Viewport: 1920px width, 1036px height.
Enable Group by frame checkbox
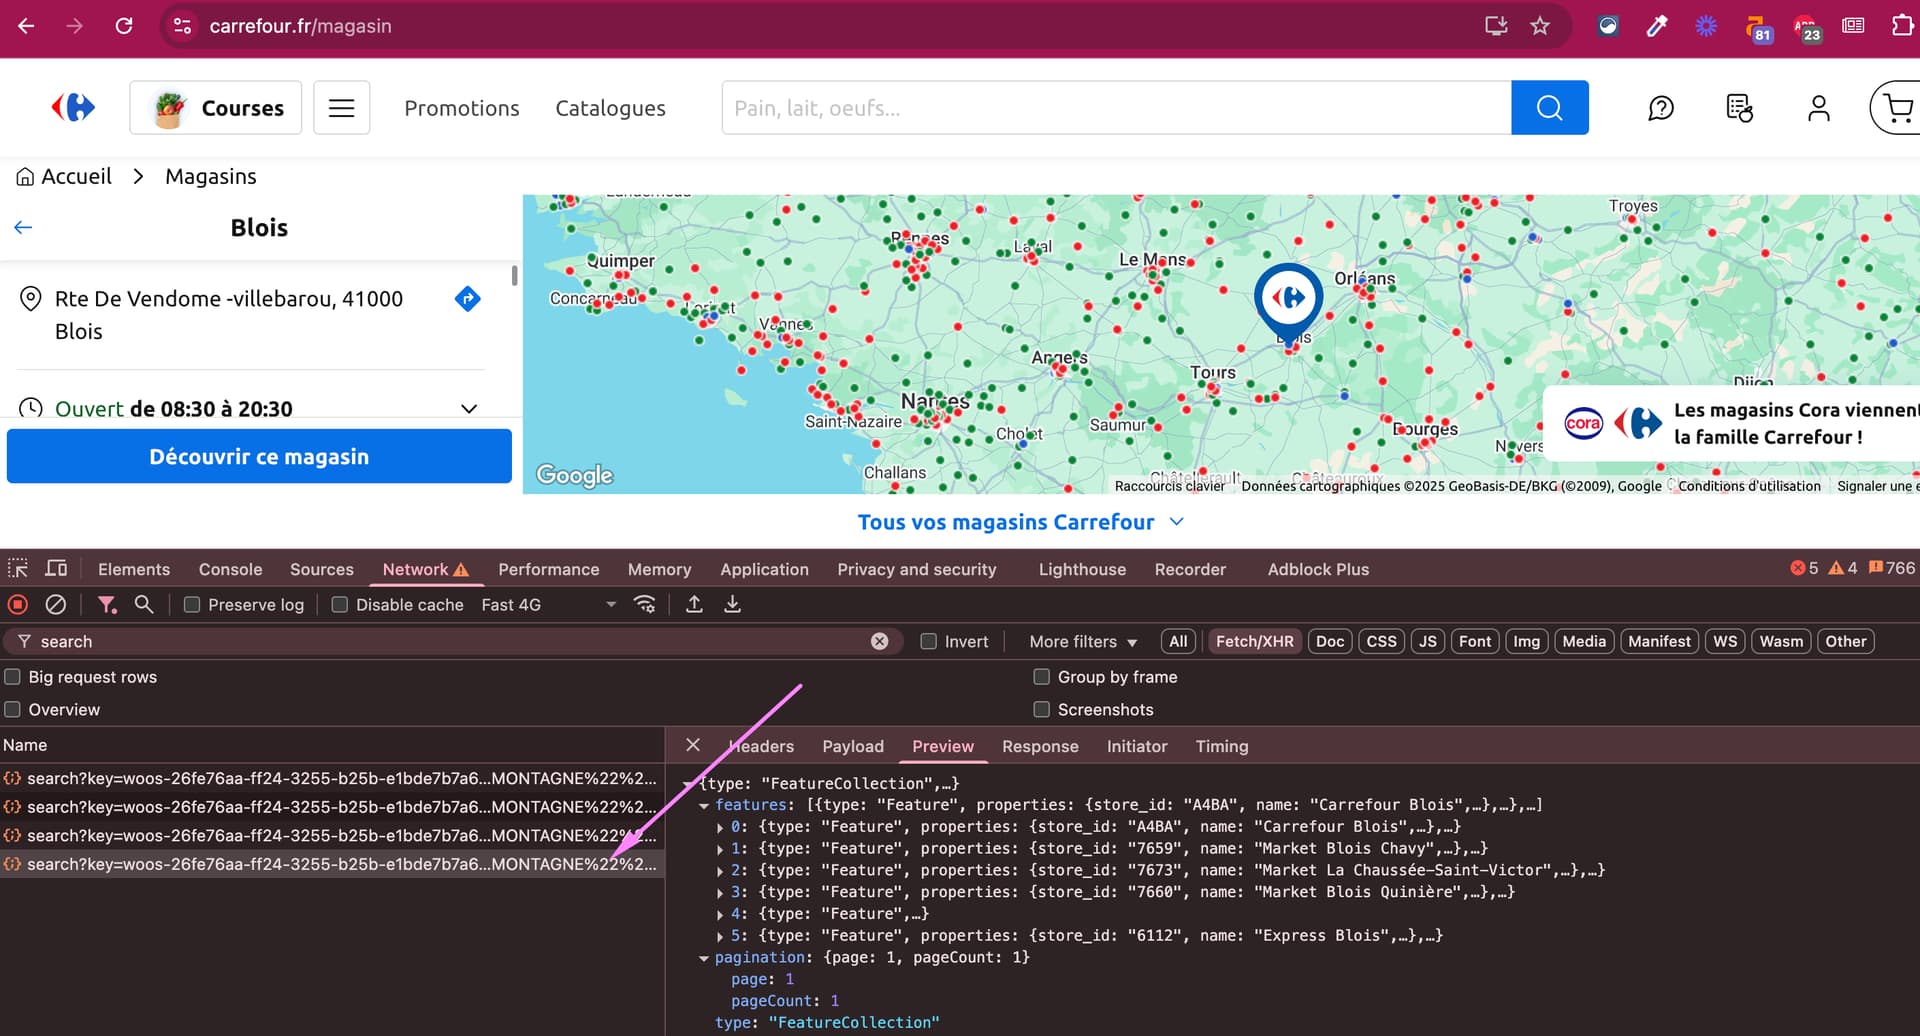pos(1041,677)
